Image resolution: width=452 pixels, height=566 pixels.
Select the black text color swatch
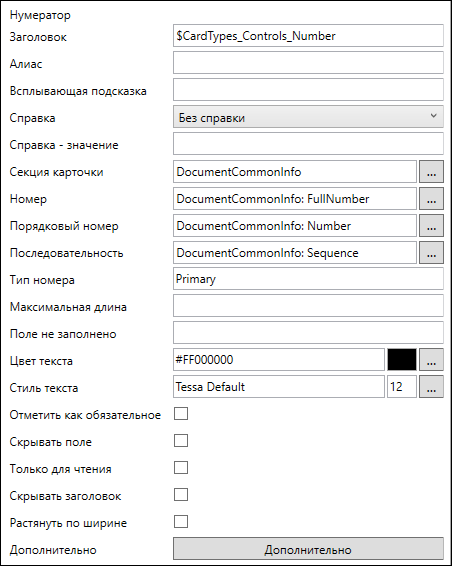coord(402,360)
